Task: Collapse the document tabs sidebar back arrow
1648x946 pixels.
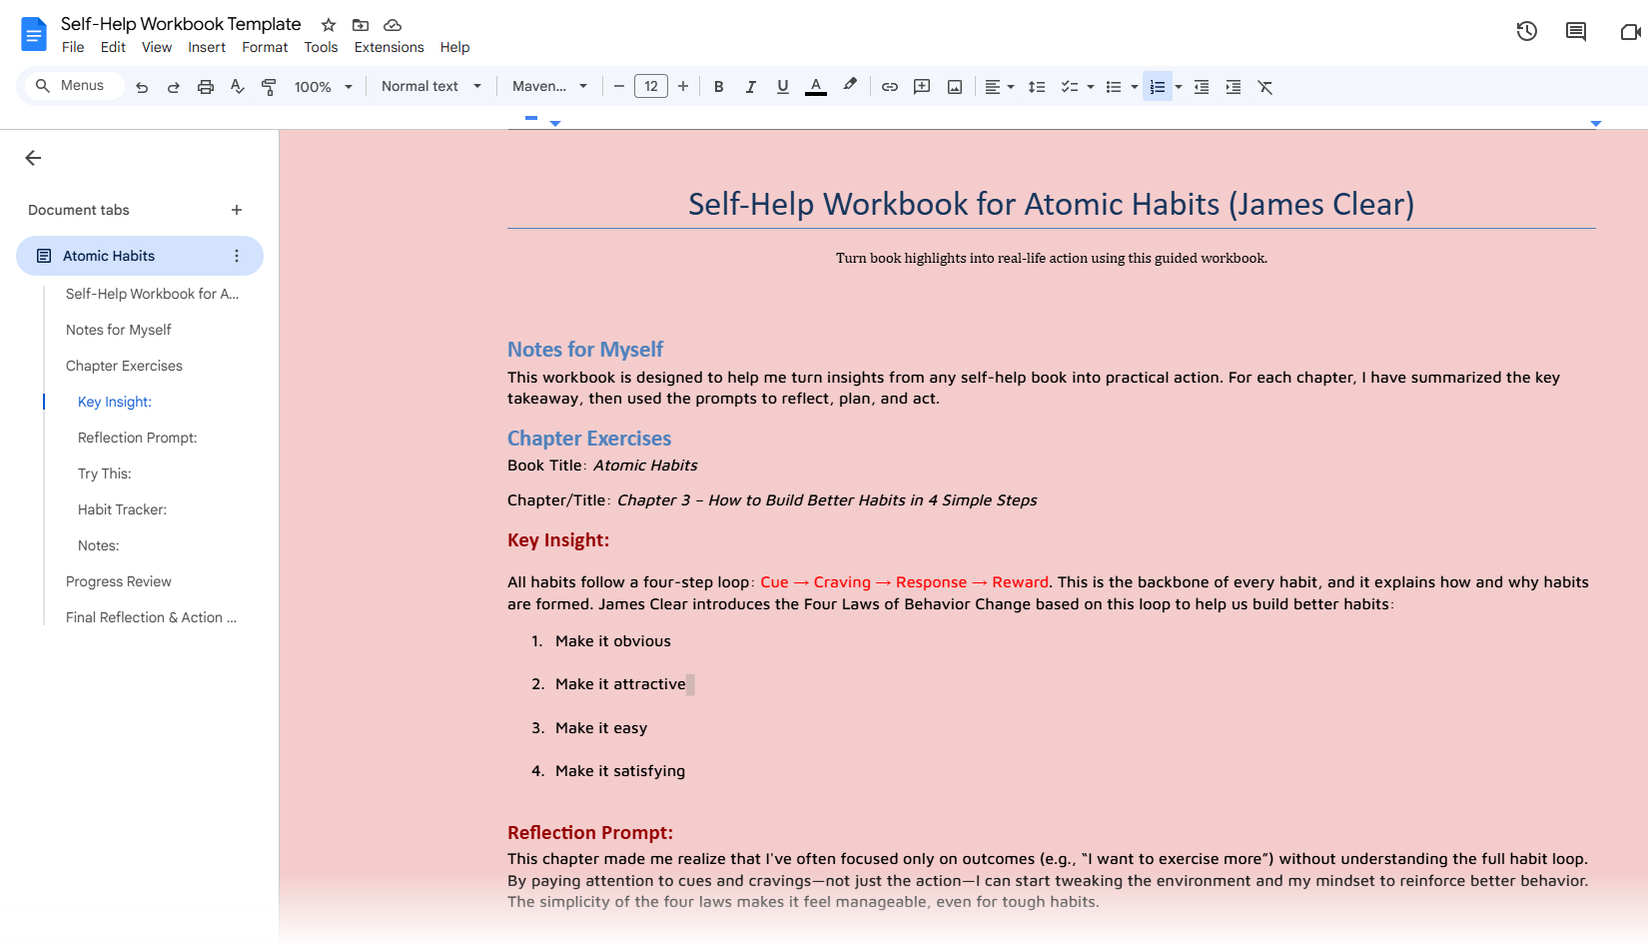Action: pyautogui.click(x=33, y=158)
